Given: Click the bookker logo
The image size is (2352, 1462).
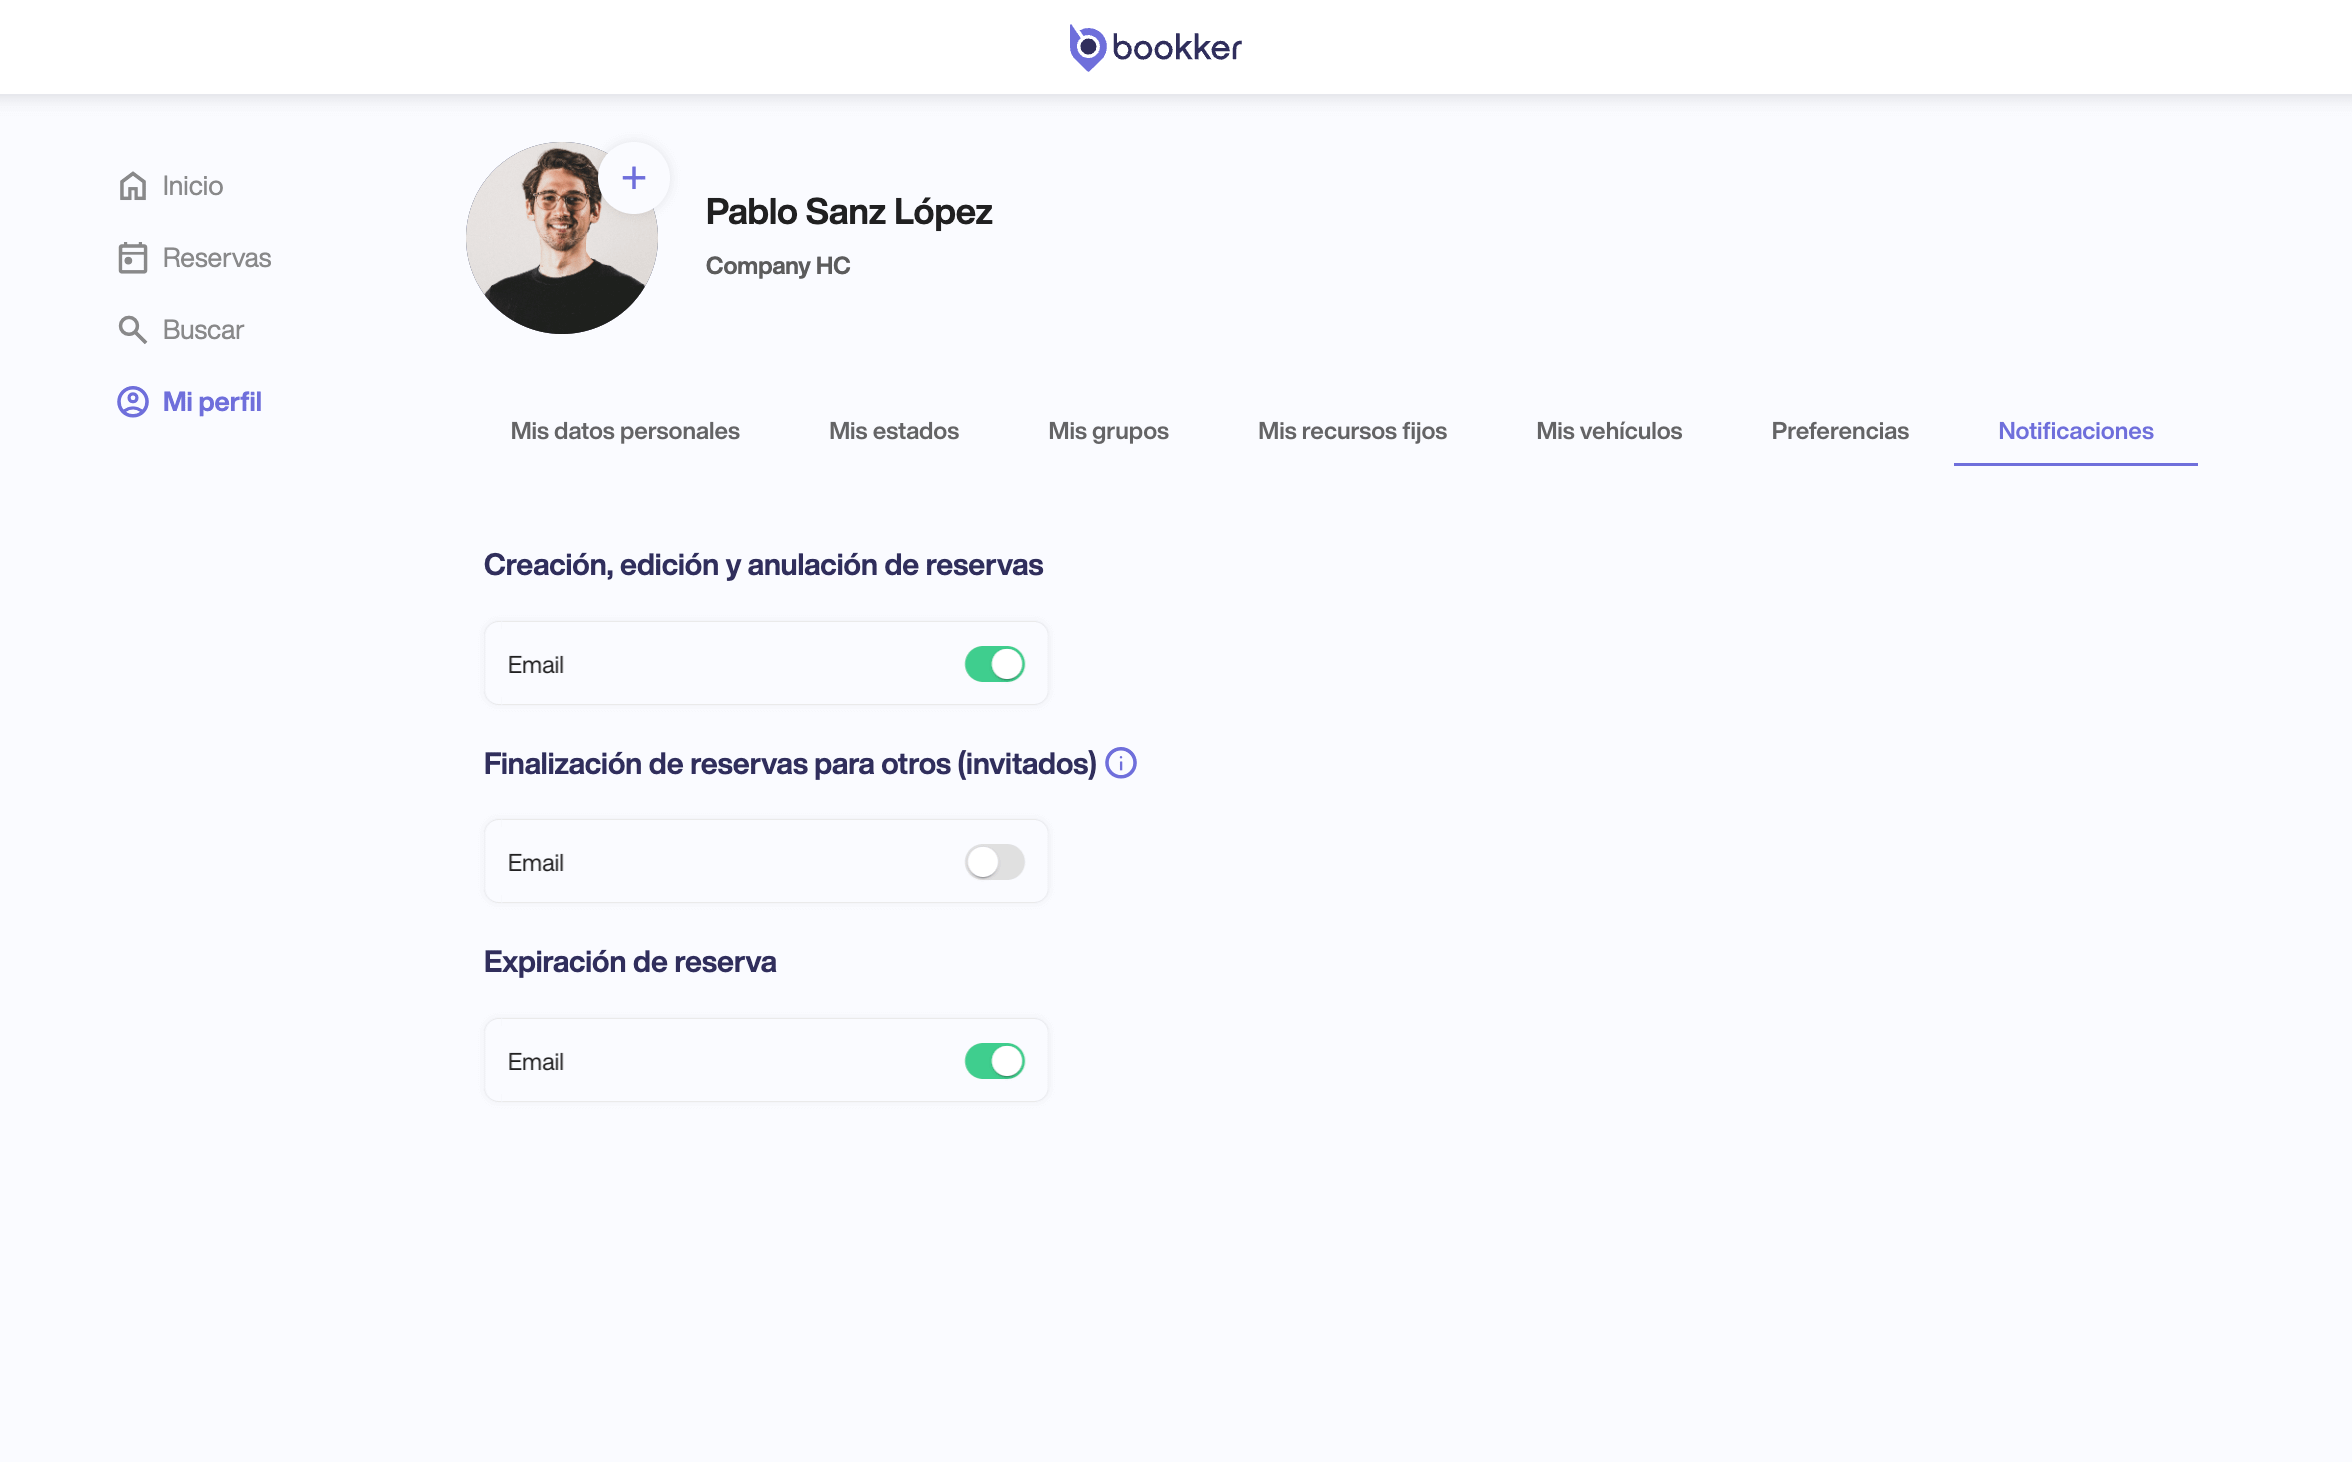Looking at the screenshot, I should point(1156,47).
